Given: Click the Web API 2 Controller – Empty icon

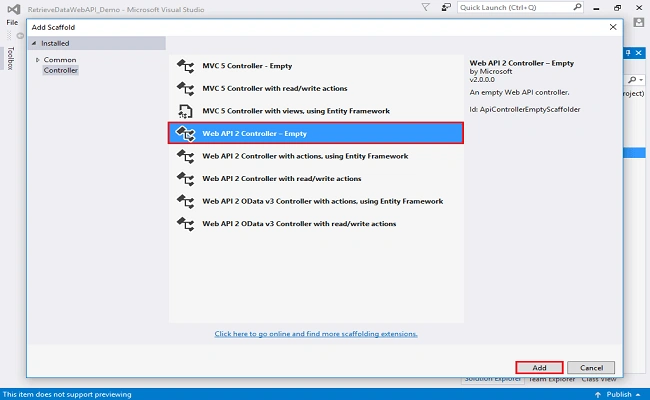Looking at the screenshot, I should click(x=185, y=133).
